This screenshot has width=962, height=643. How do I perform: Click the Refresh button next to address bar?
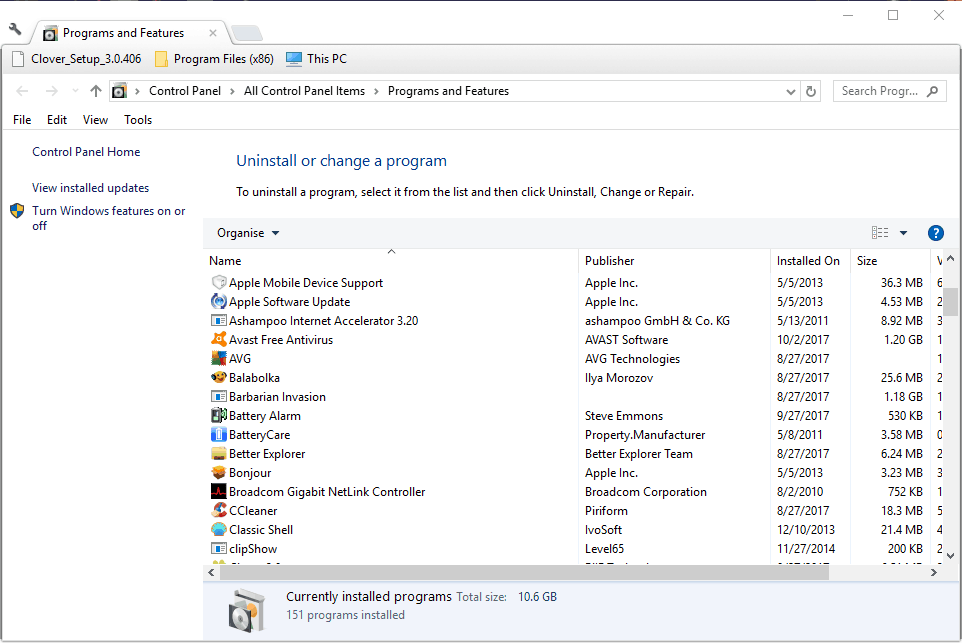(811, 91)
